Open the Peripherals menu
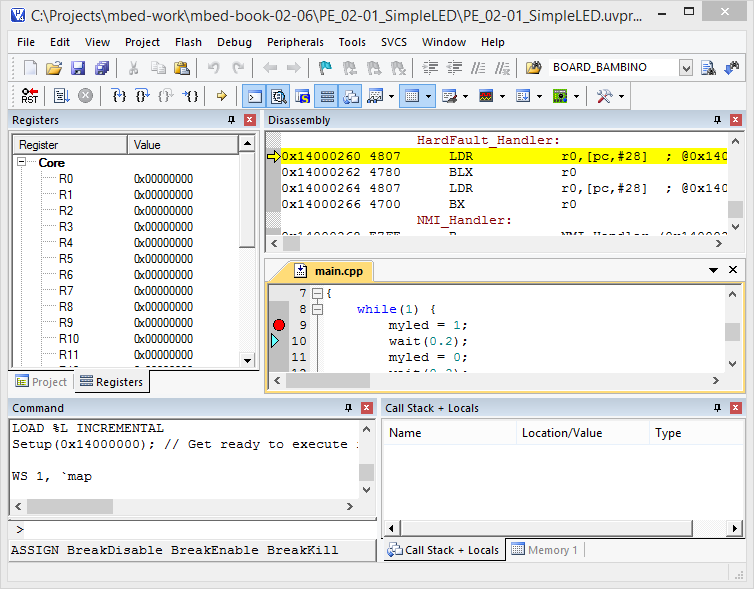The height and width of the screenshot is (589, 754). (295, 42)
